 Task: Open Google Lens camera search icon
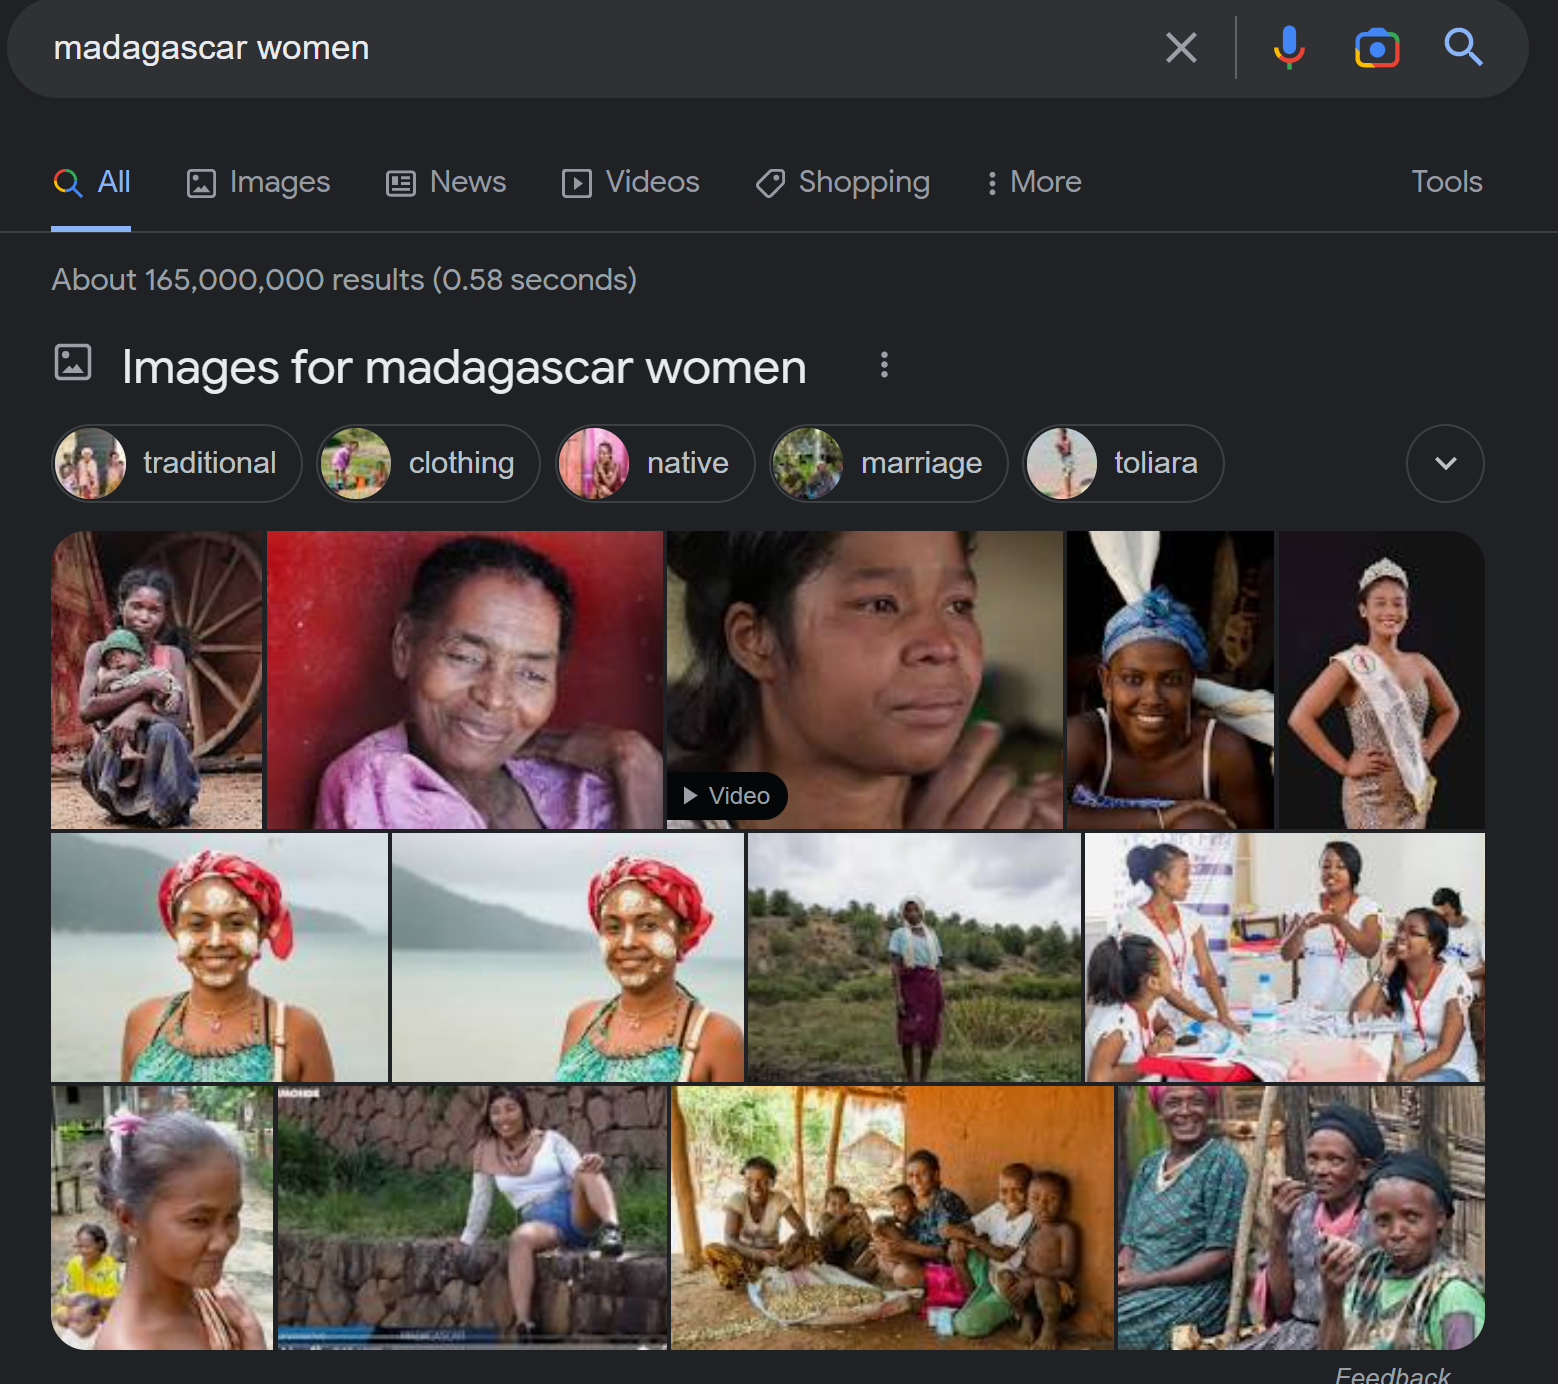pyautogui.click(x=1377, y=47)
